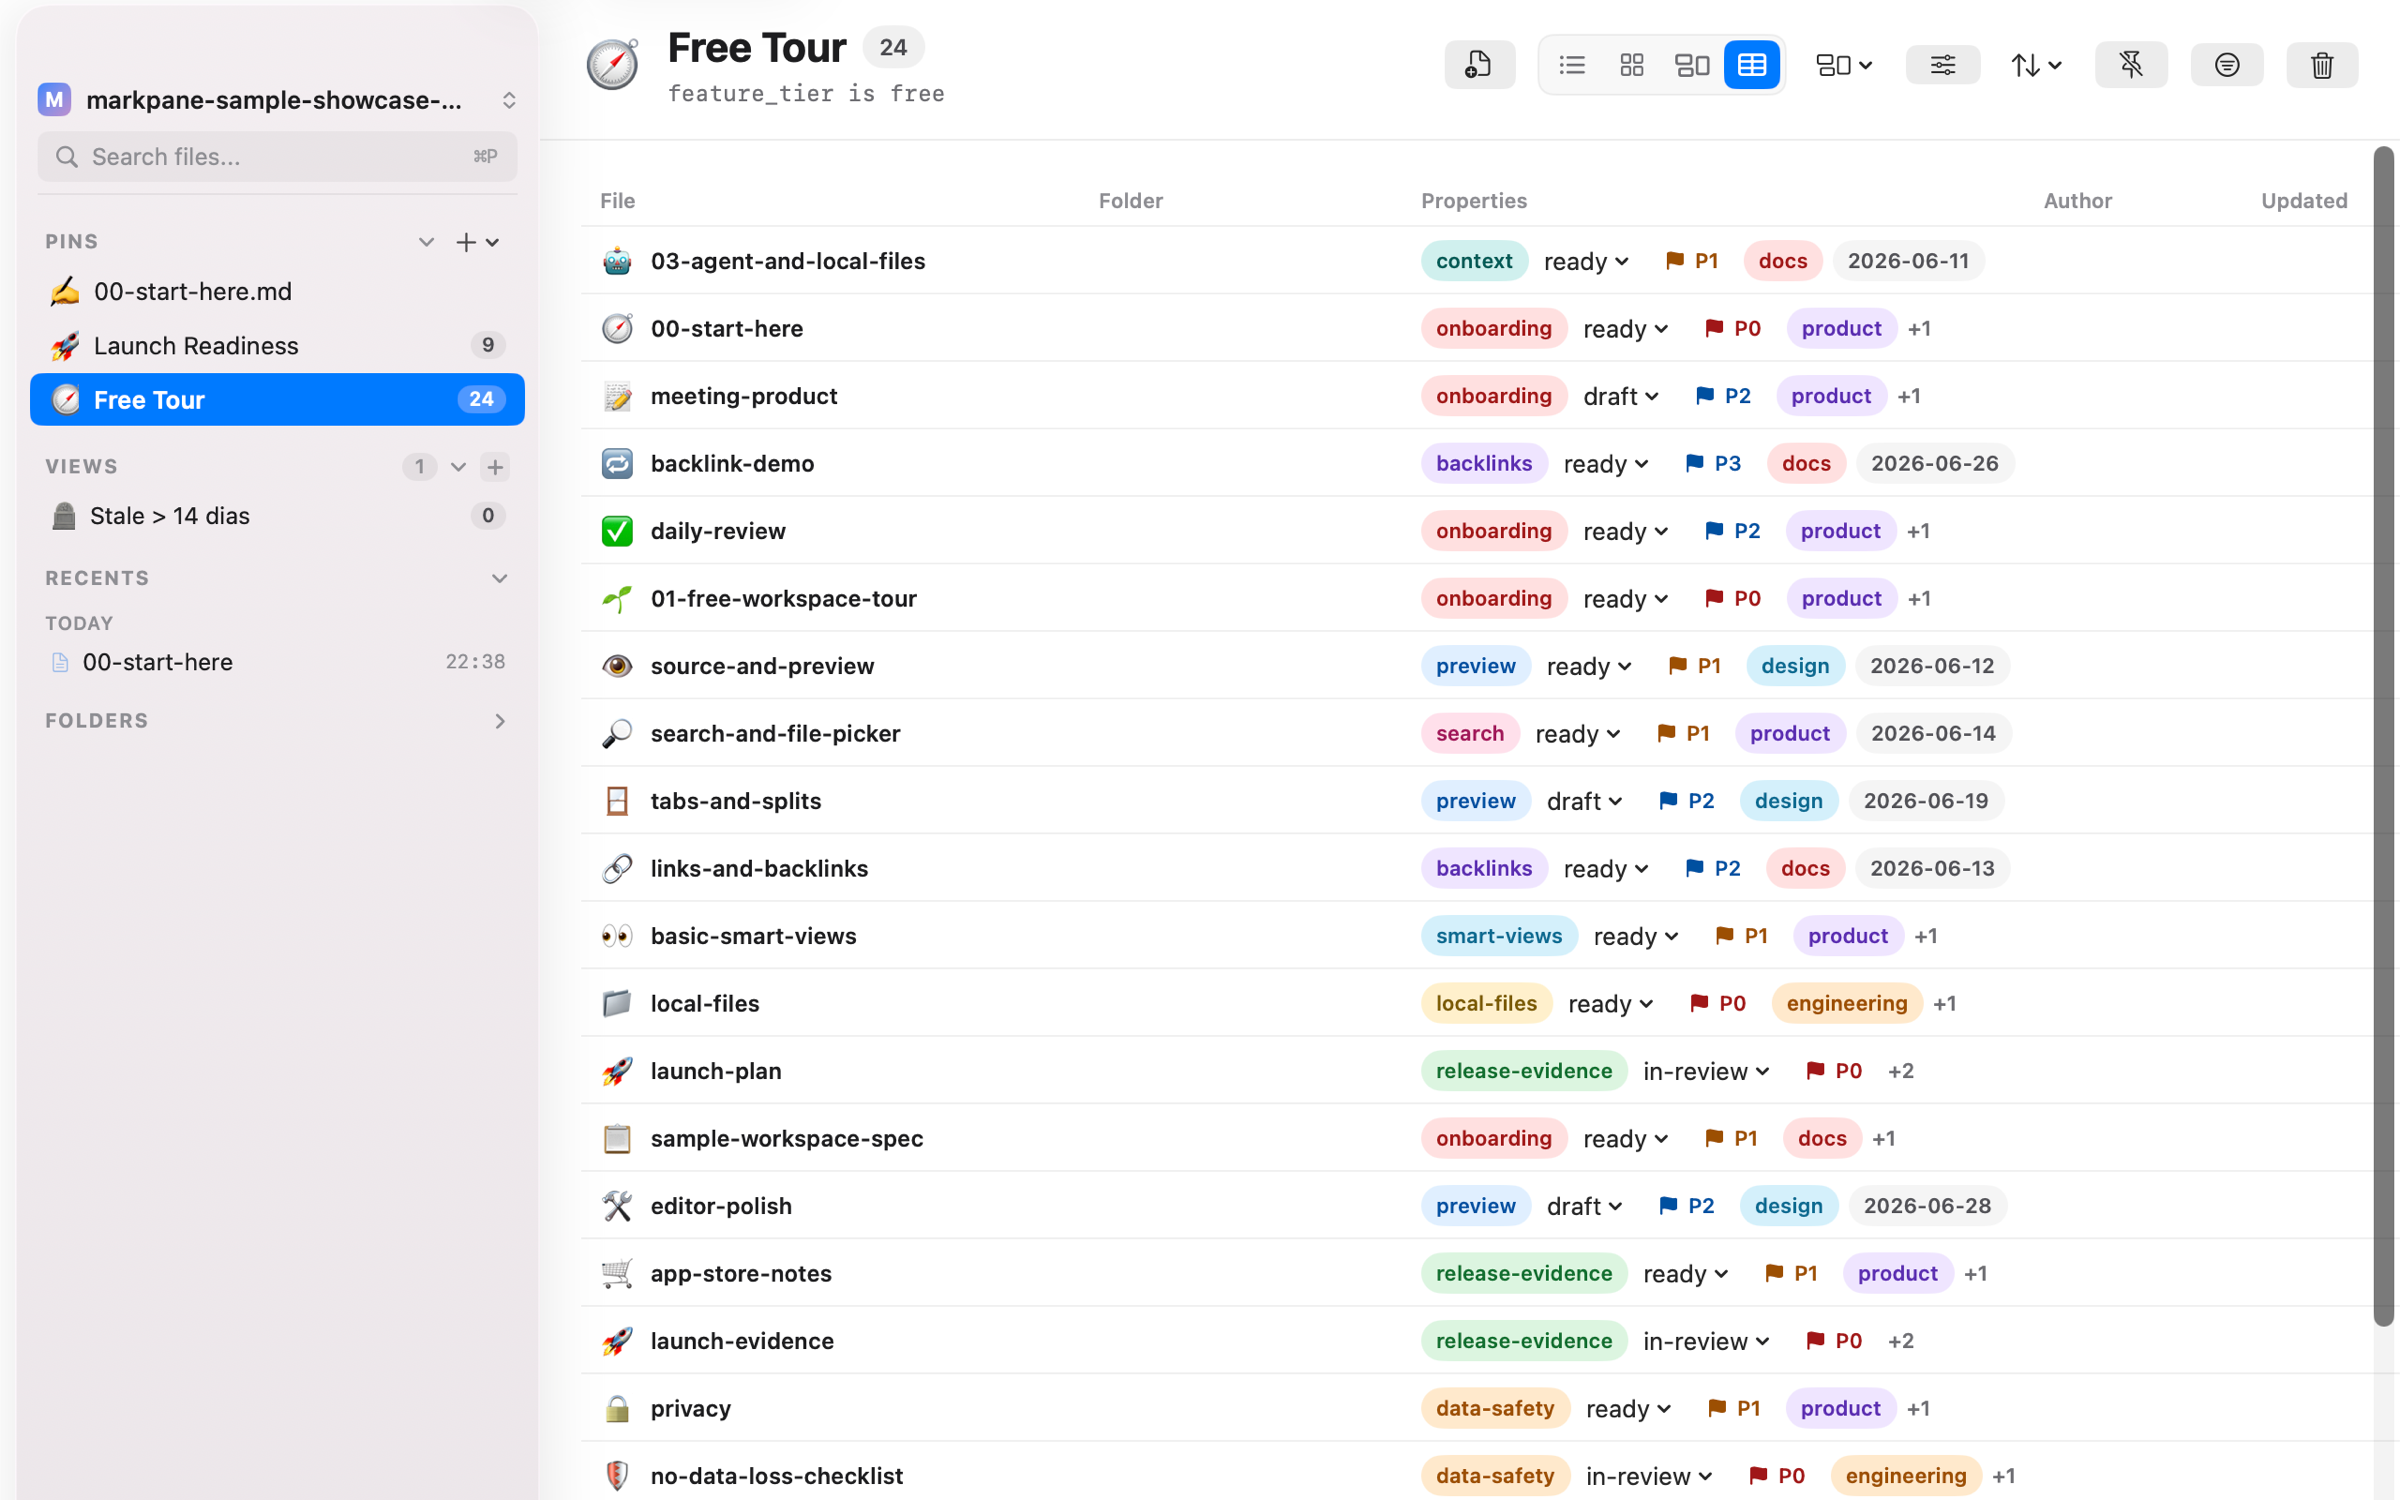Screen dimensions: 2400x1500
Task: Click the refresh arrows icon of backlink-demo
Action: point(617,463)
